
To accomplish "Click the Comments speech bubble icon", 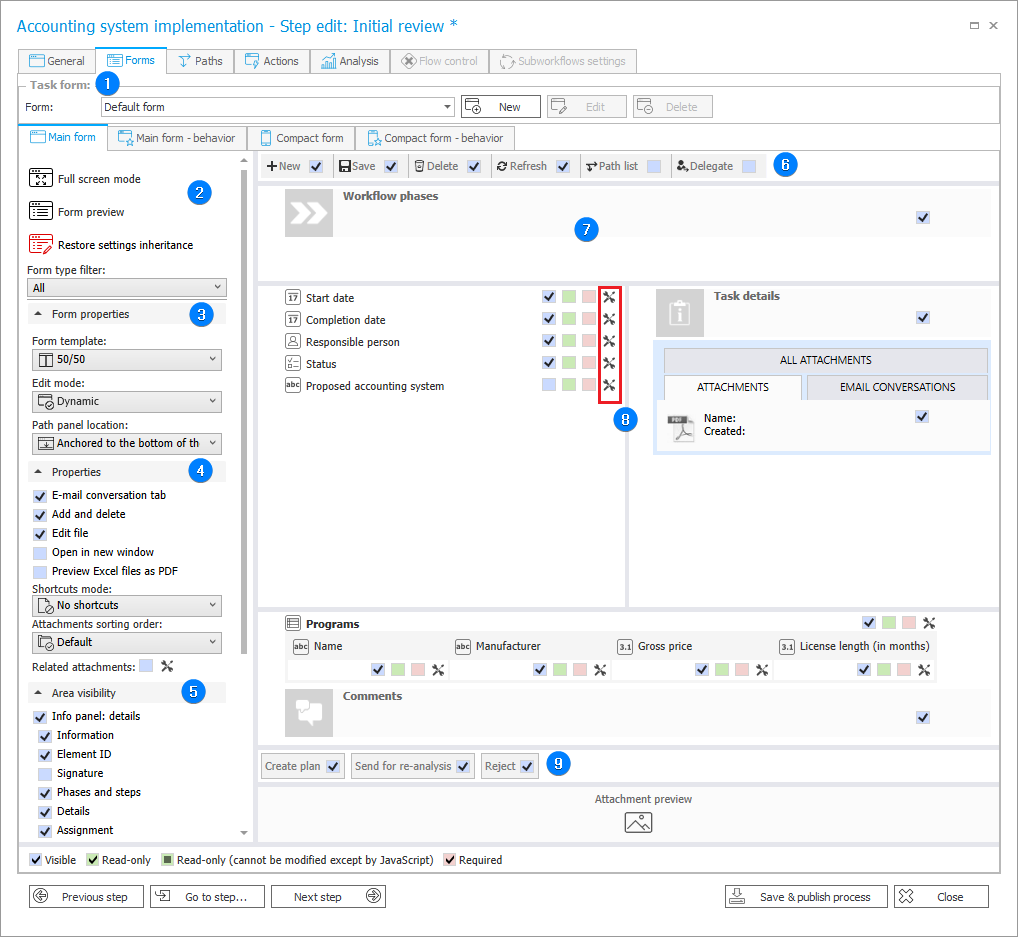I will click(308, 712).
